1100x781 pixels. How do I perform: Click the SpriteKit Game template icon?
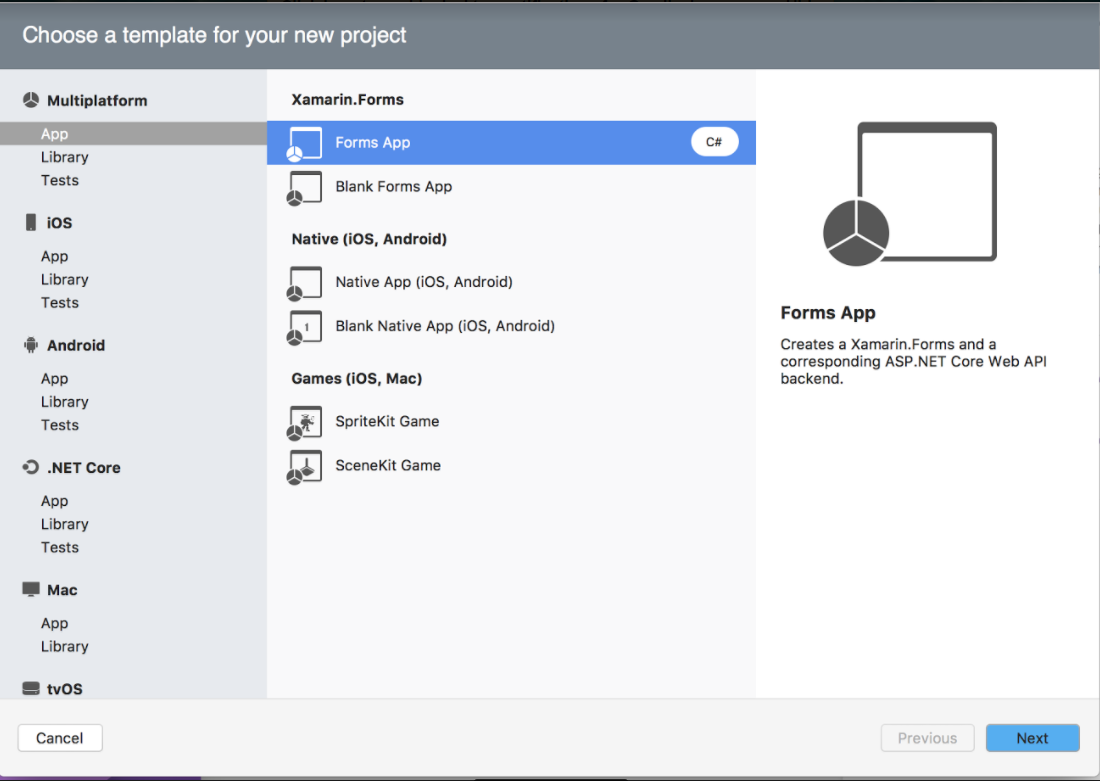tap(304, 423)
